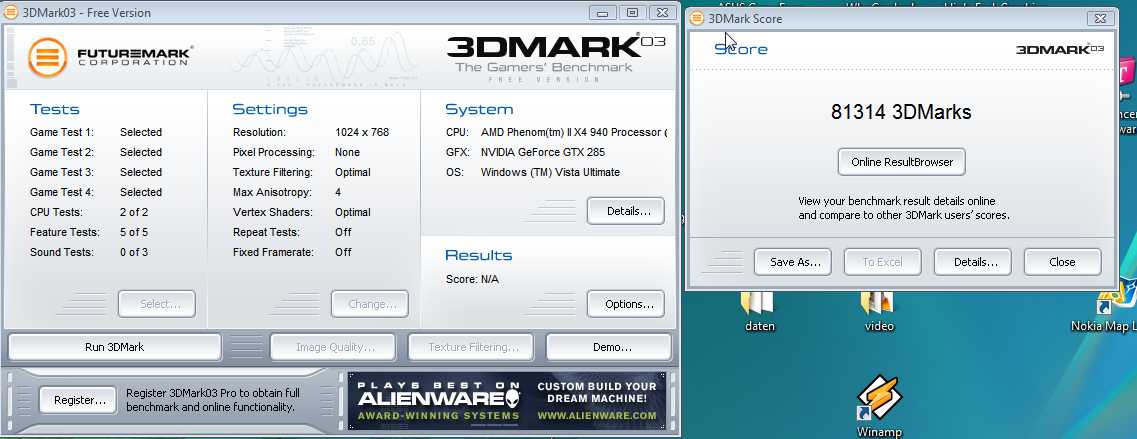Click Save As... in Score window
The image size is (1137, 439).
click(793, 262)
